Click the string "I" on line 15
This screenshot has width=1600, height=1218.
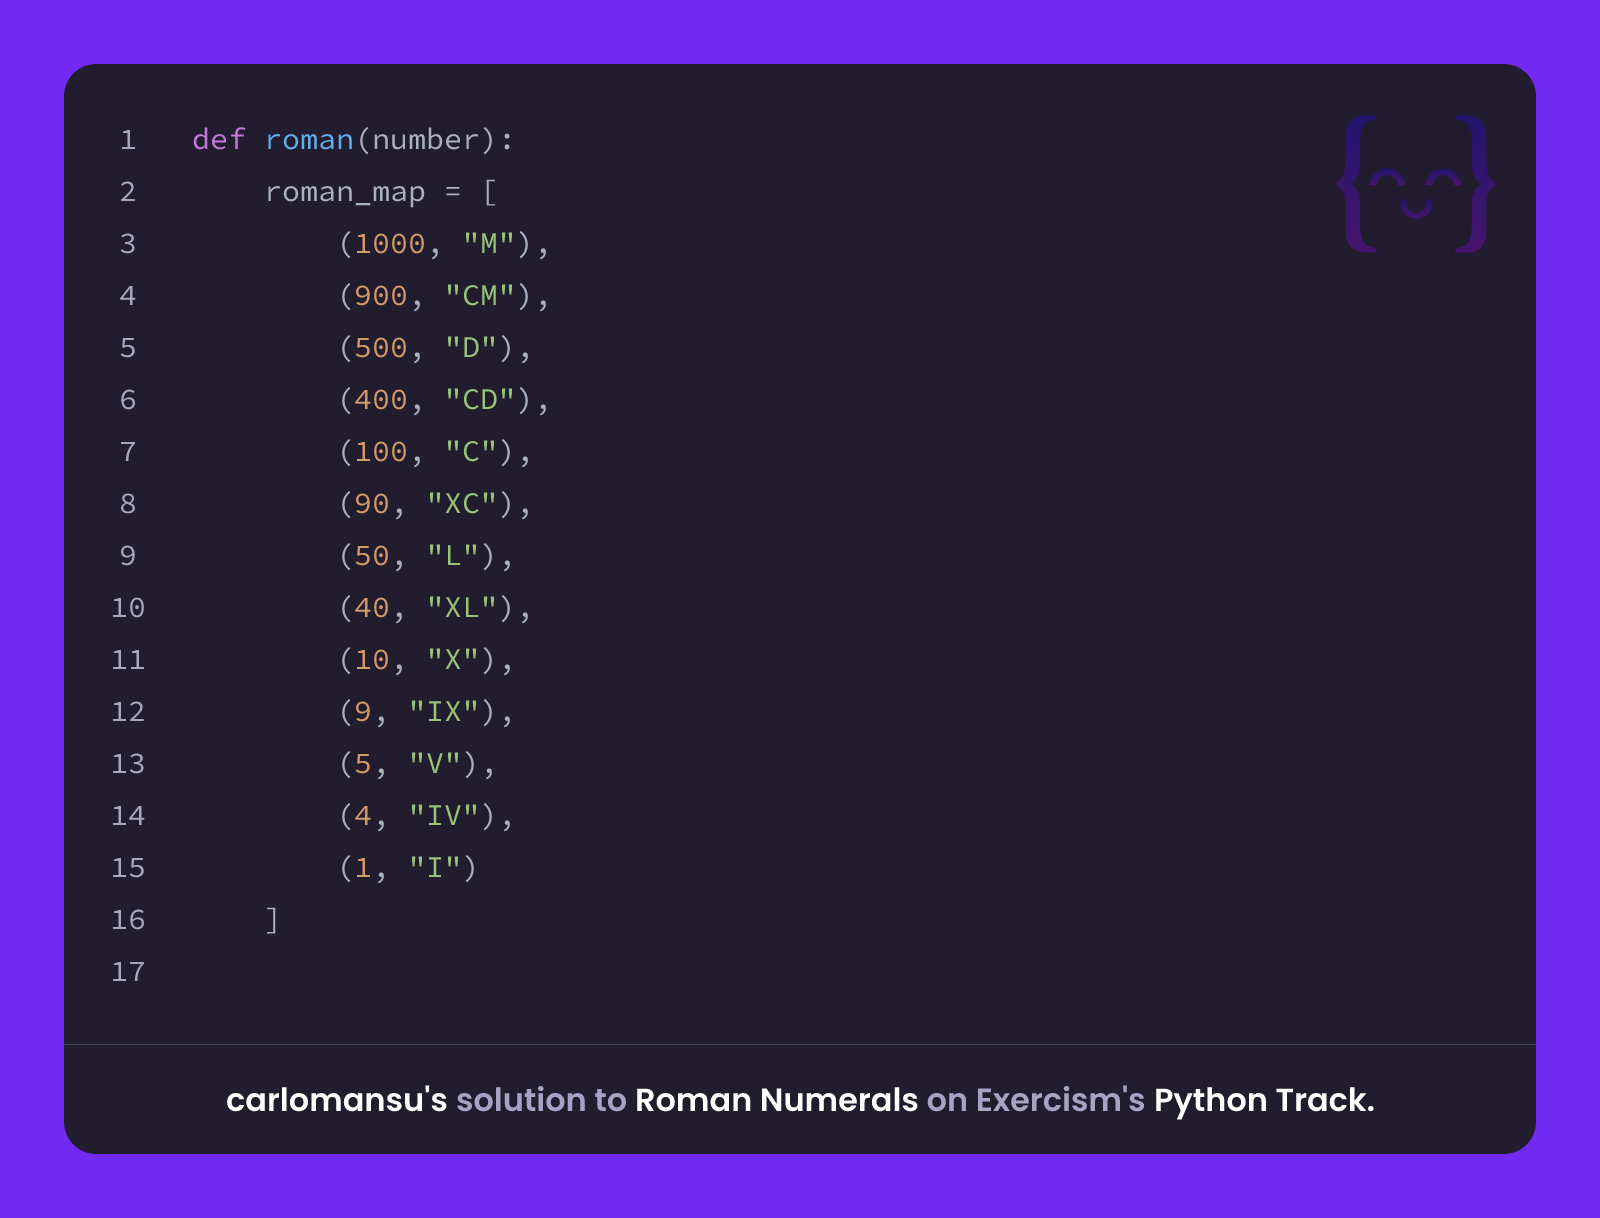(435, 867)
